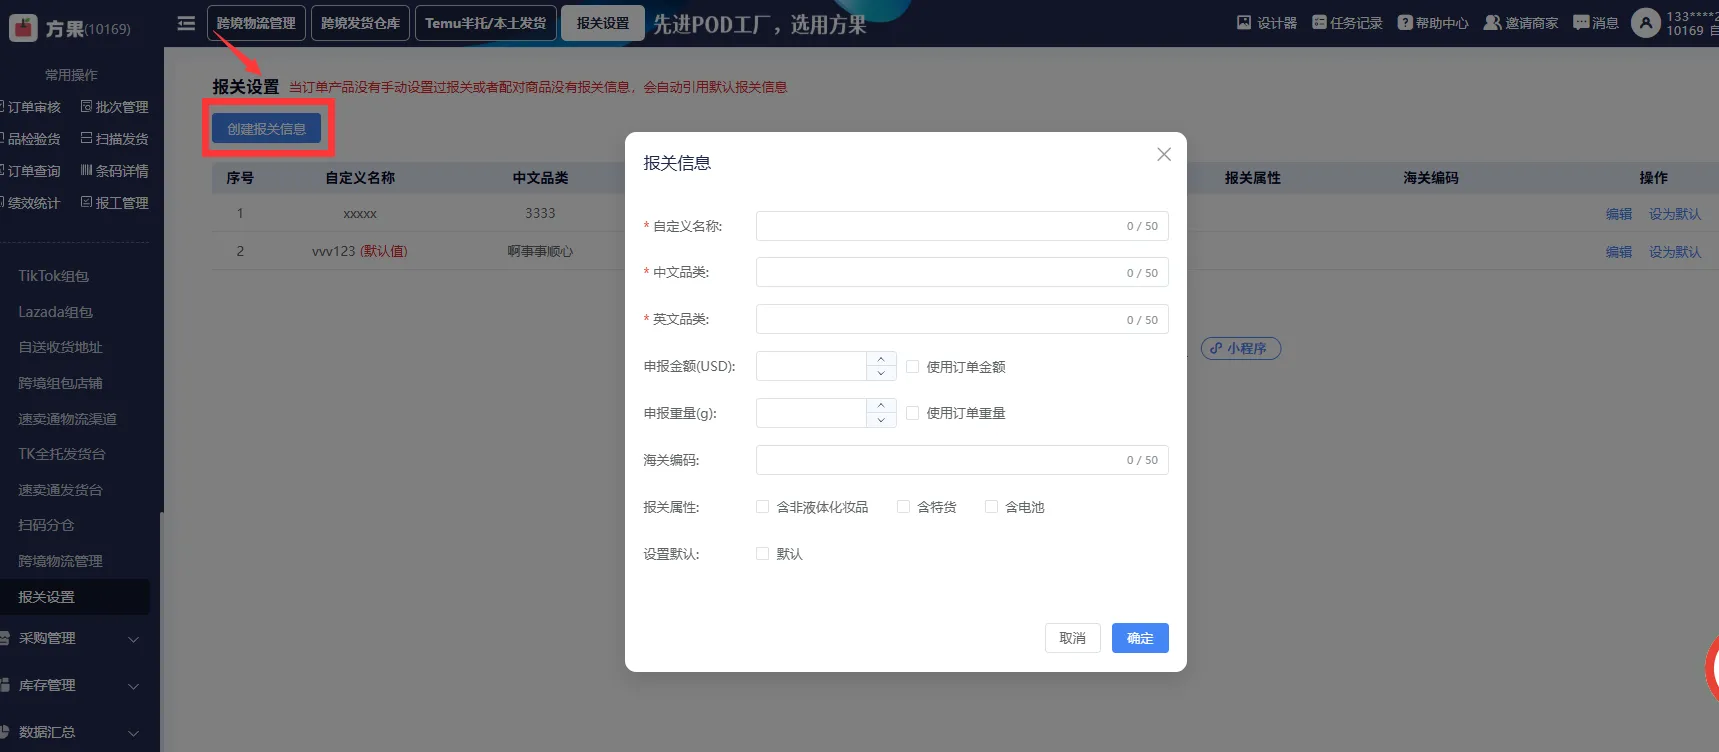Open 条码详情 shortcut
This screenshot has height=752, width=1719.
(x=114, y=171)
